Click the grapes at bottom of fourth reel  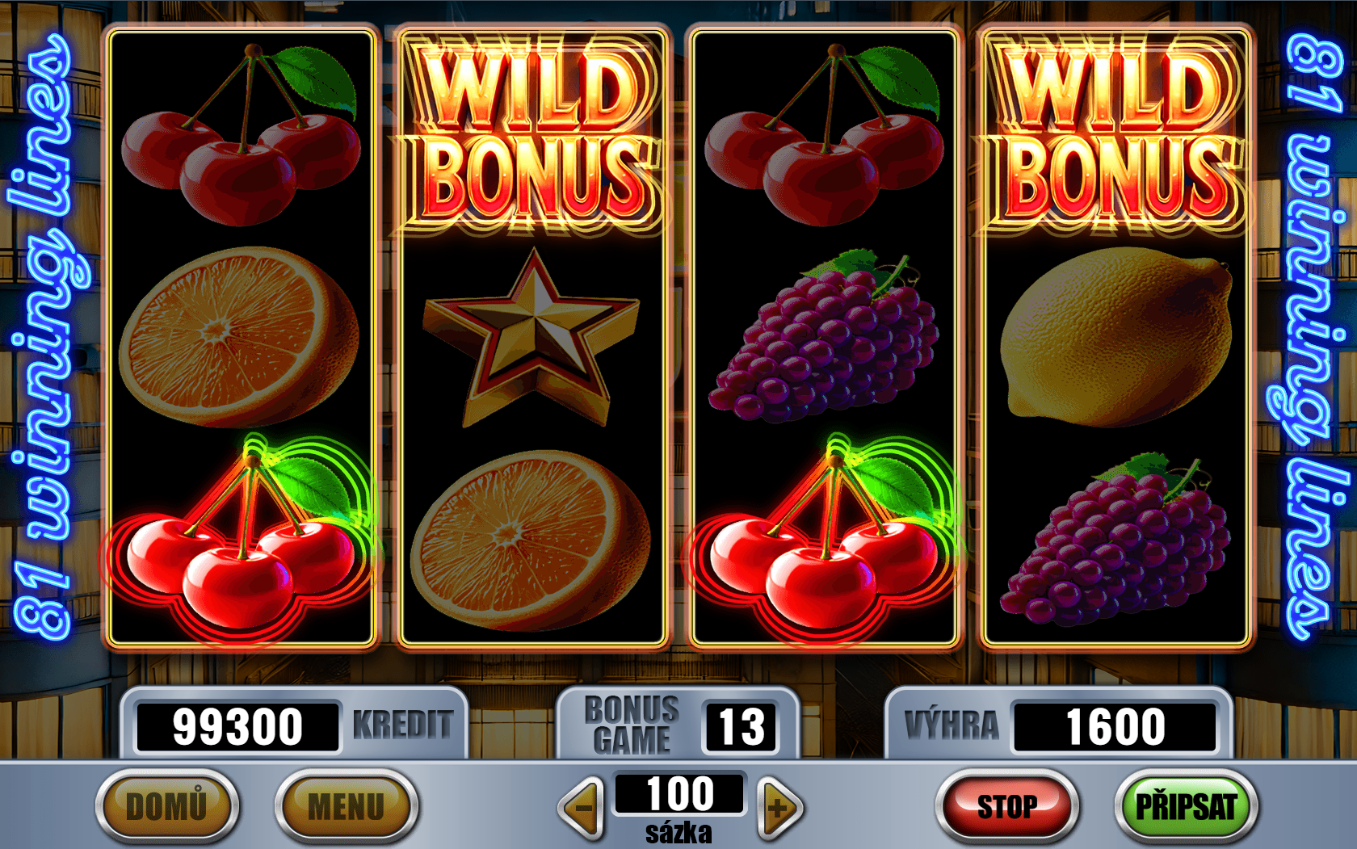click(x=1116, y=539)
